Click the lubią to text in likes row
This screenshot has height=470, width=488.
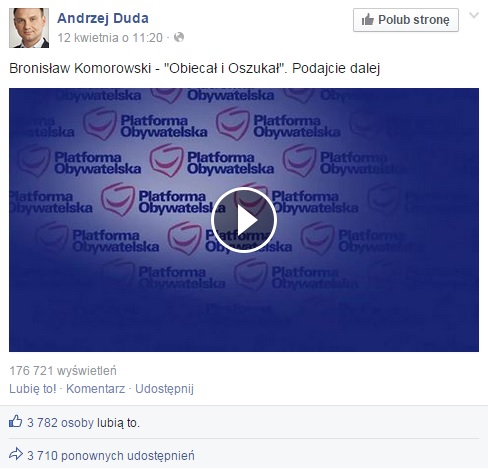click(118, 423)
